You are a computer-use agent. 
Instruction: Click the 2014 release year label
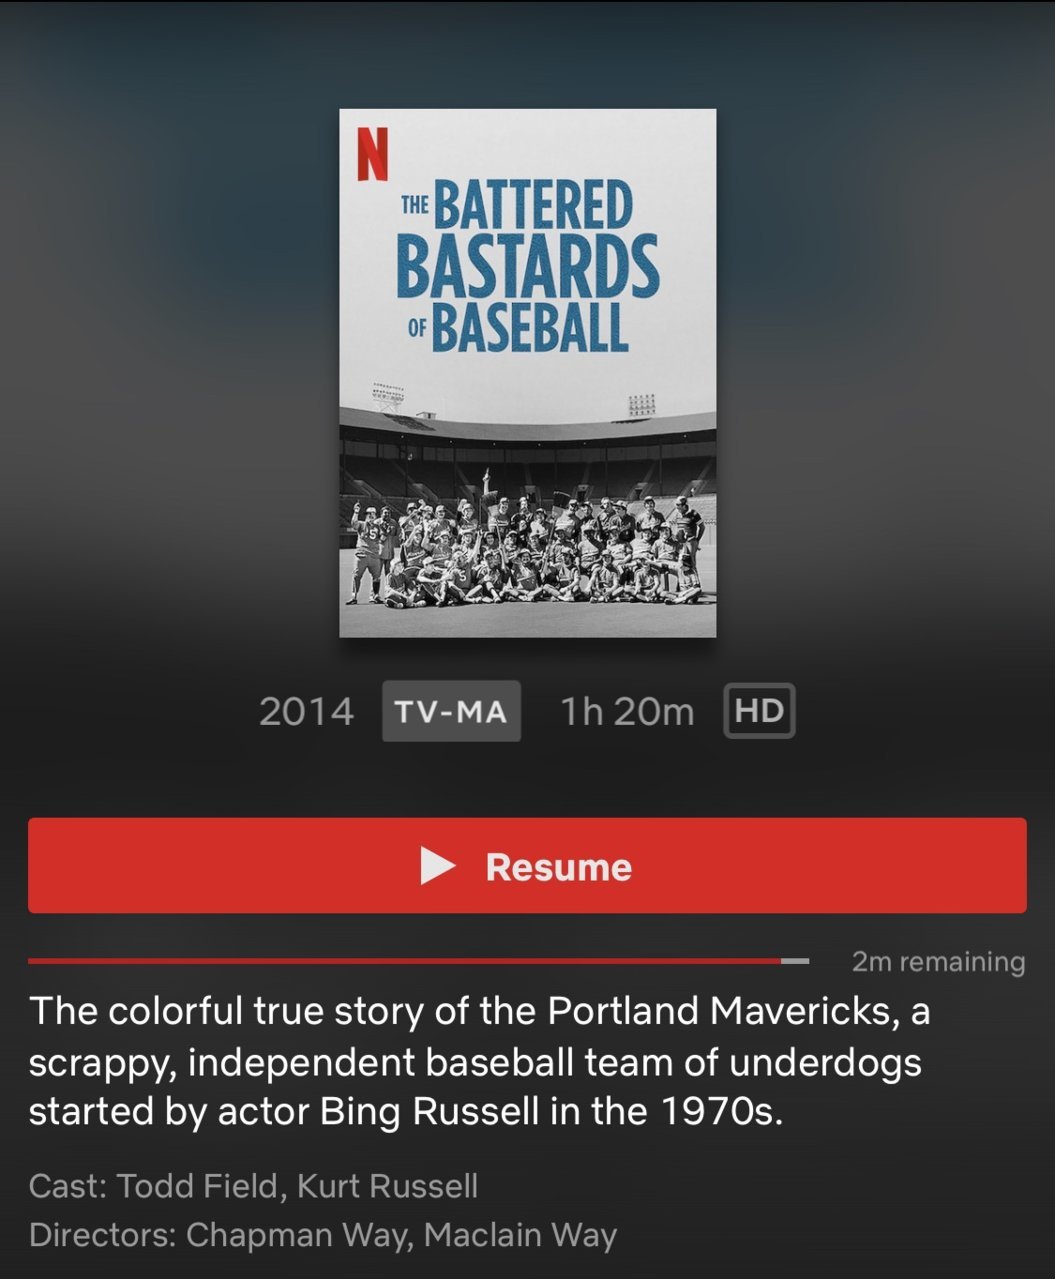306,712
